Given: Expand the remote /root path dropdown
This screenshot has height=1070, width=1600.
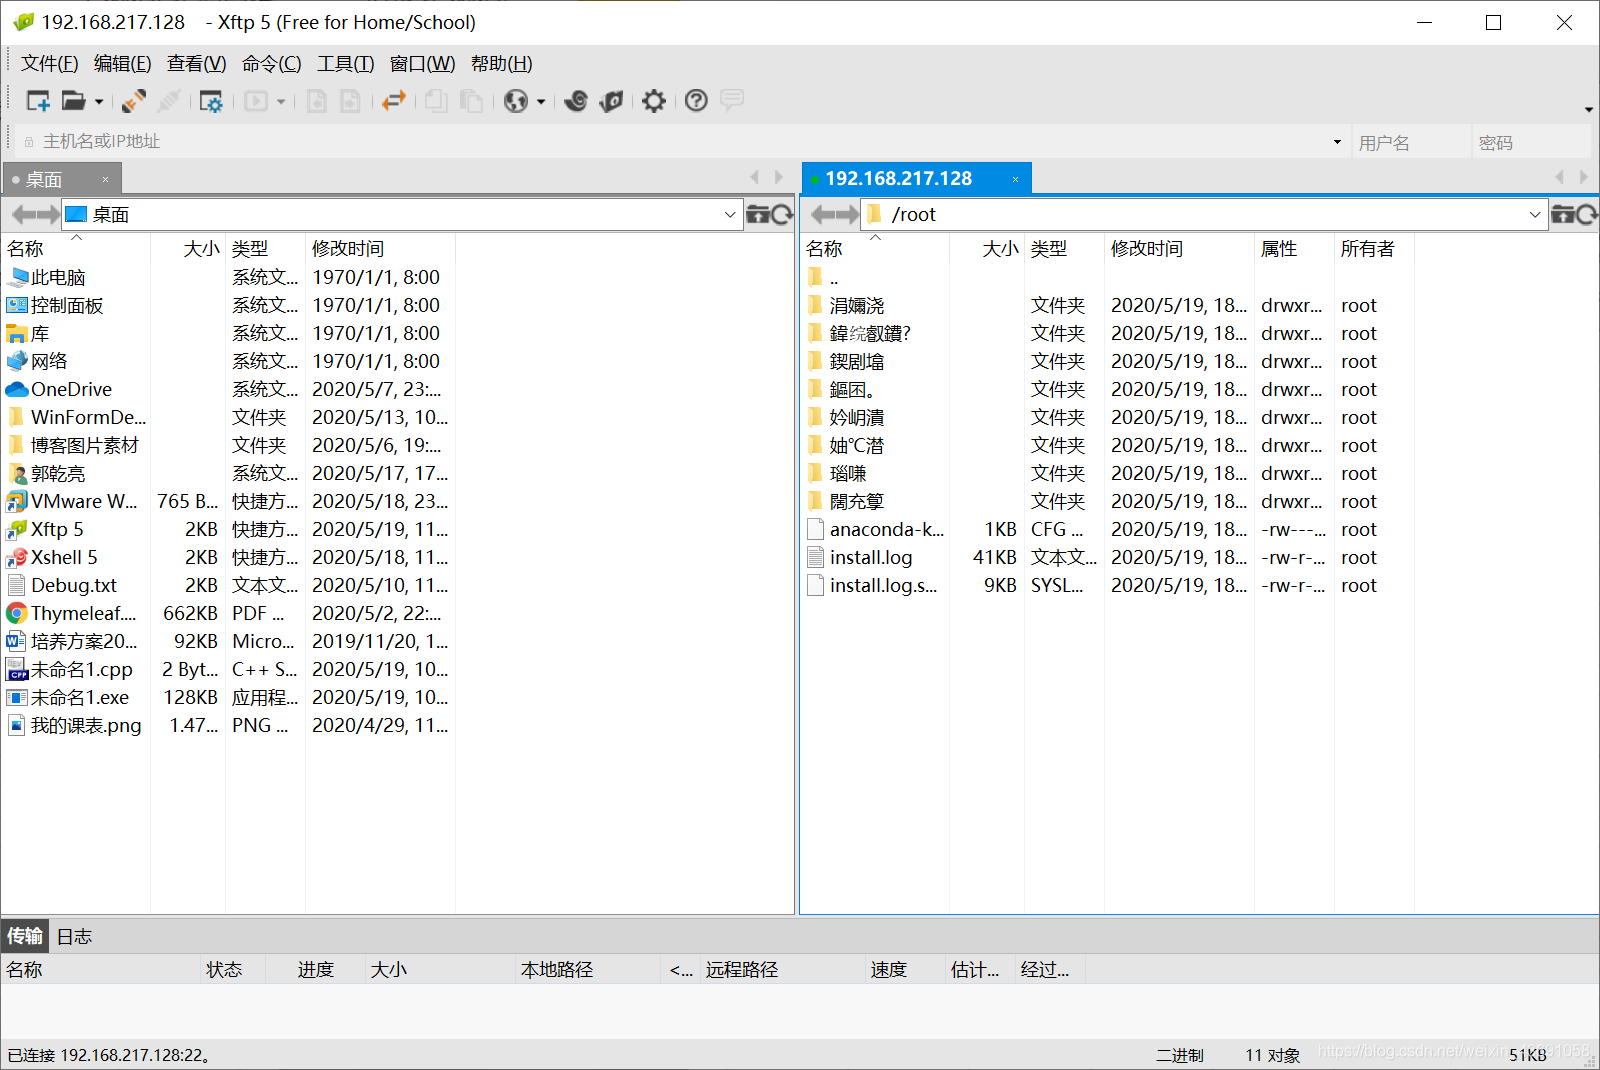Looking at the screenshot, I should click(1535, 215).
